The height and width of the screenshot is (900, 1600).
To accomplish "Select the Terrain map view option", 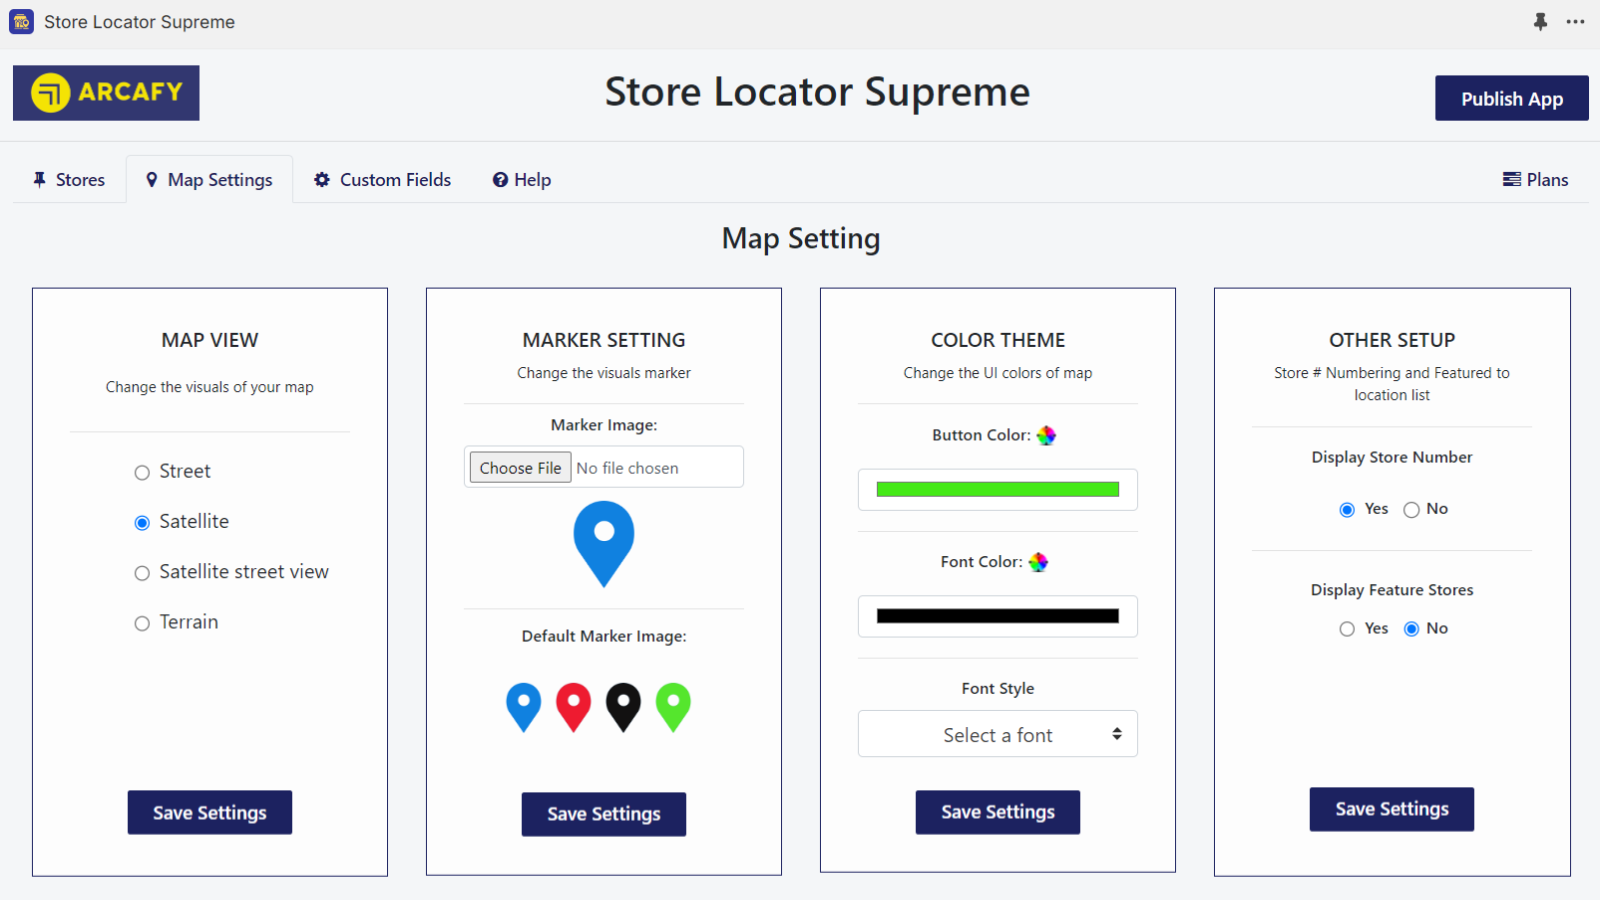I will 142,623.
